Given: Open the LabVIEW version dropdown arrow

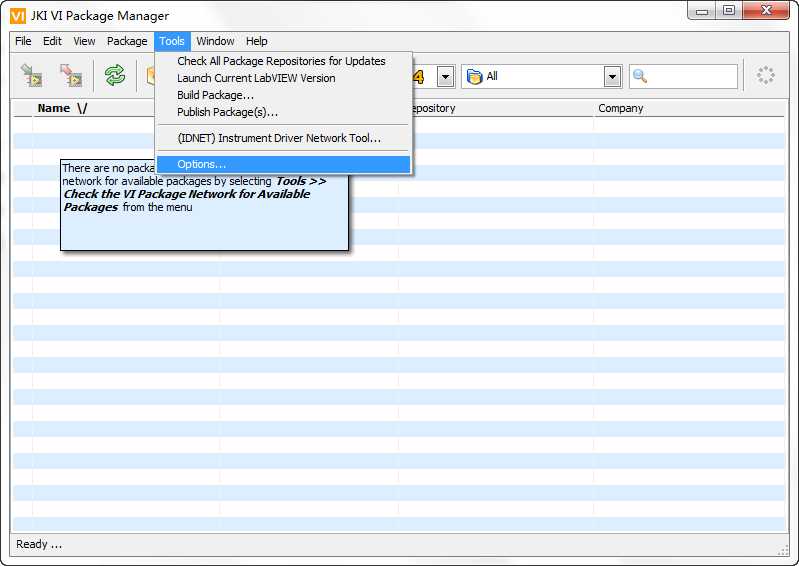Looking at the screenshot, I should coord(445,77).
